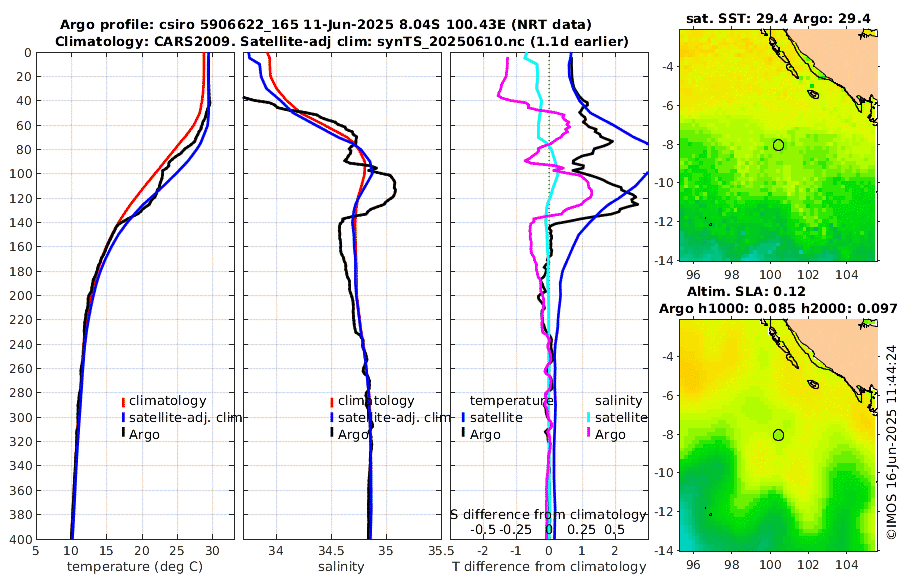This screenshot has height=580, width=900.
Task: Click the Argo profile title text
Action: click(x=325, y=25)
